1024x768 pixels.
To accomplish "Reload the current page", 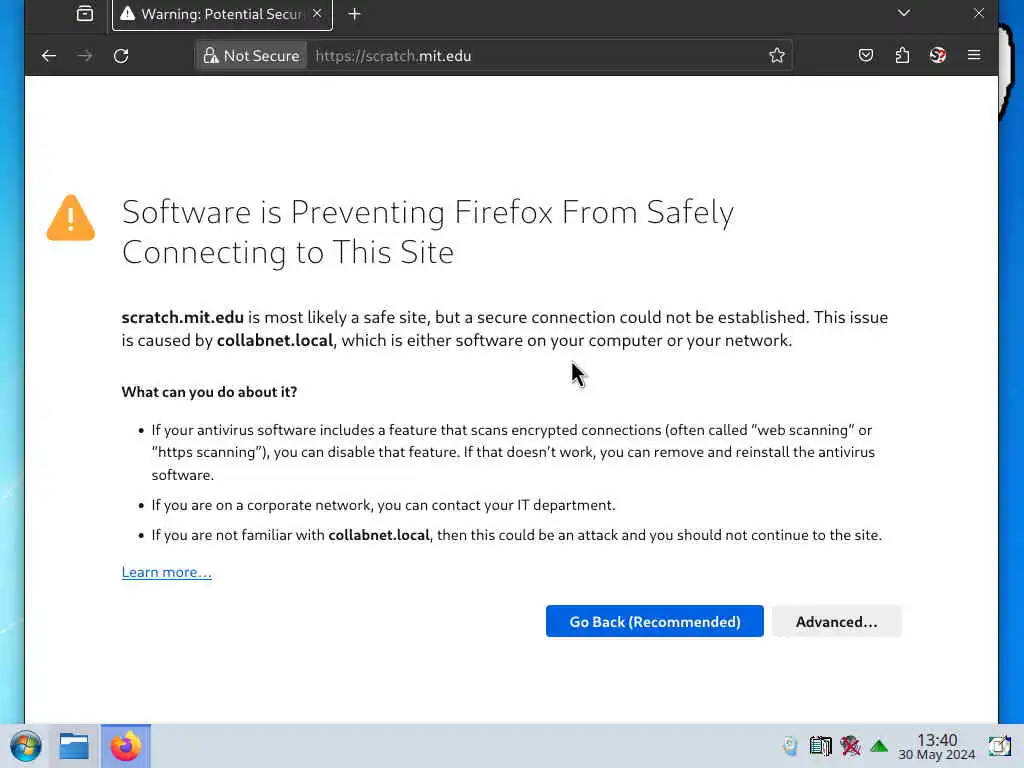I will coord(121,56).
